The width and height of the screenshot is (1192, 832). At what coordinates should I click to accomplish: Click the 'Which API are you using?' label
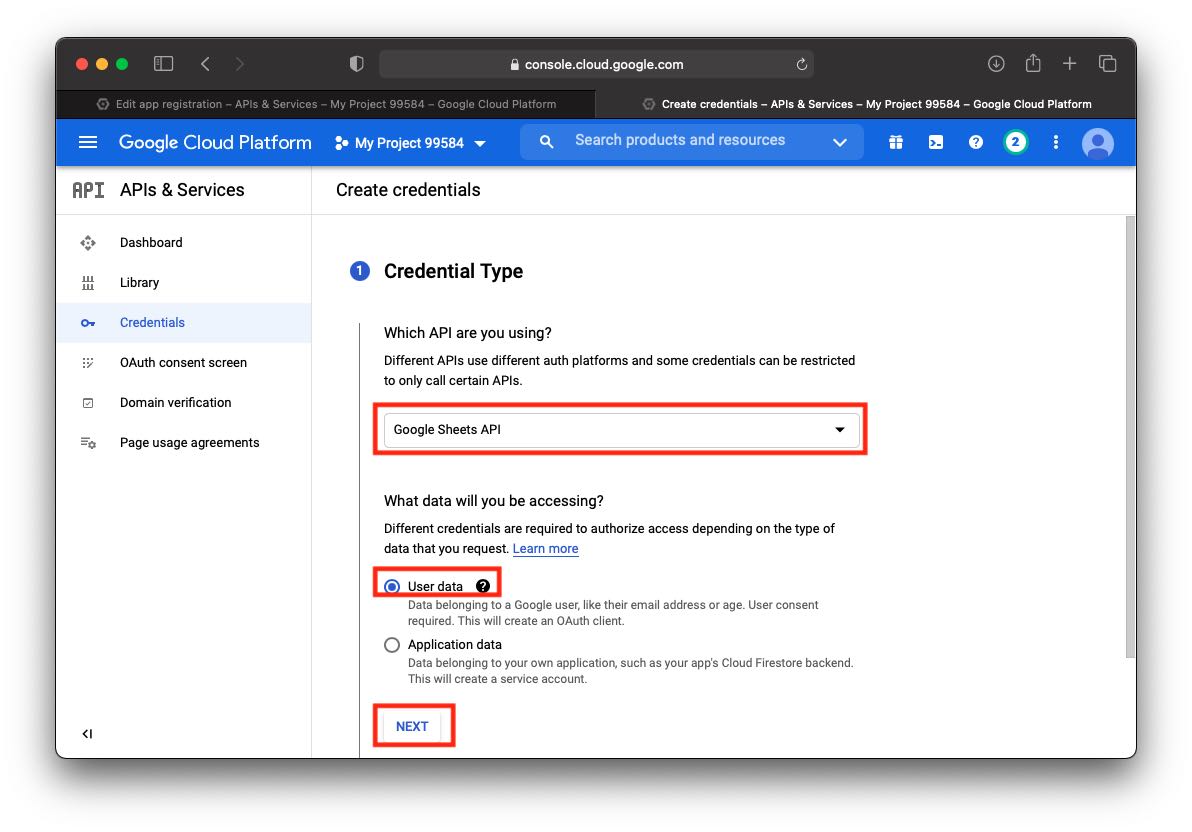[468, 333]
